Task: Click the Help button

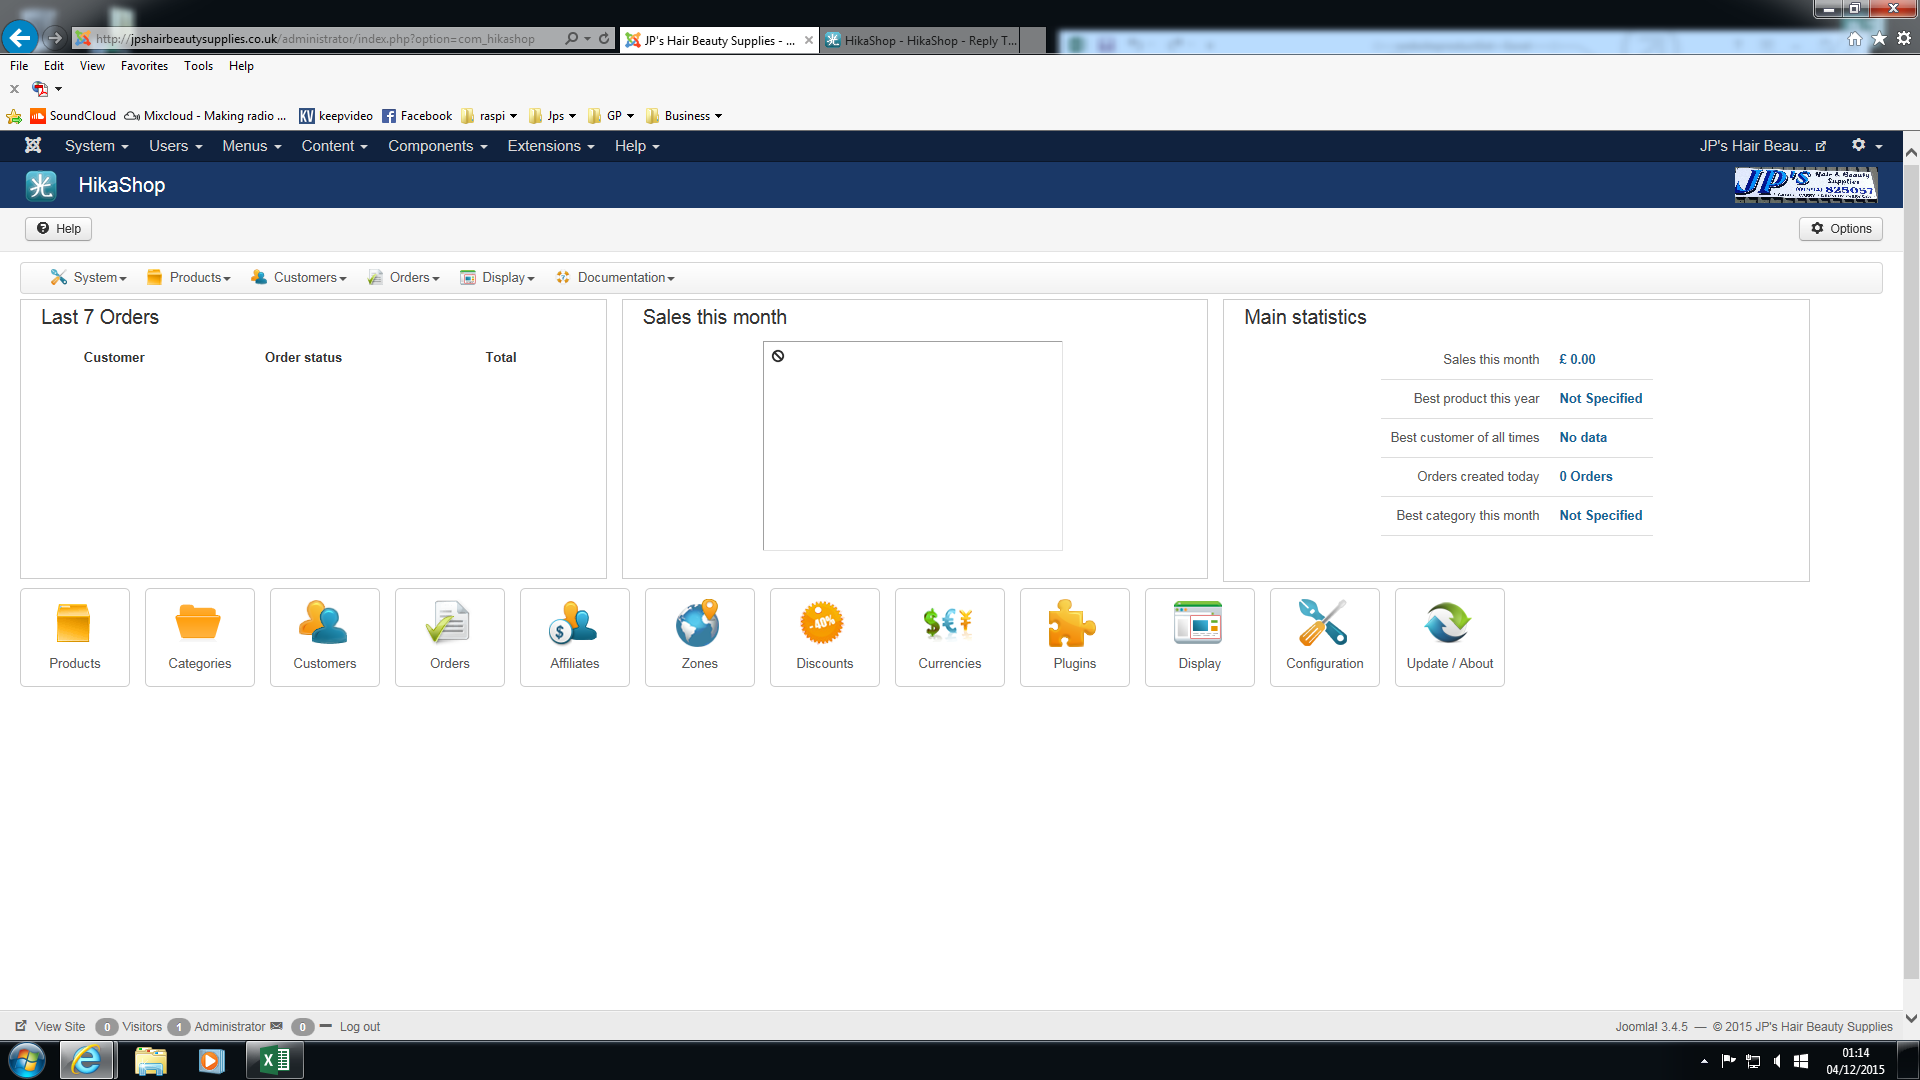Action: coord(59,229)
